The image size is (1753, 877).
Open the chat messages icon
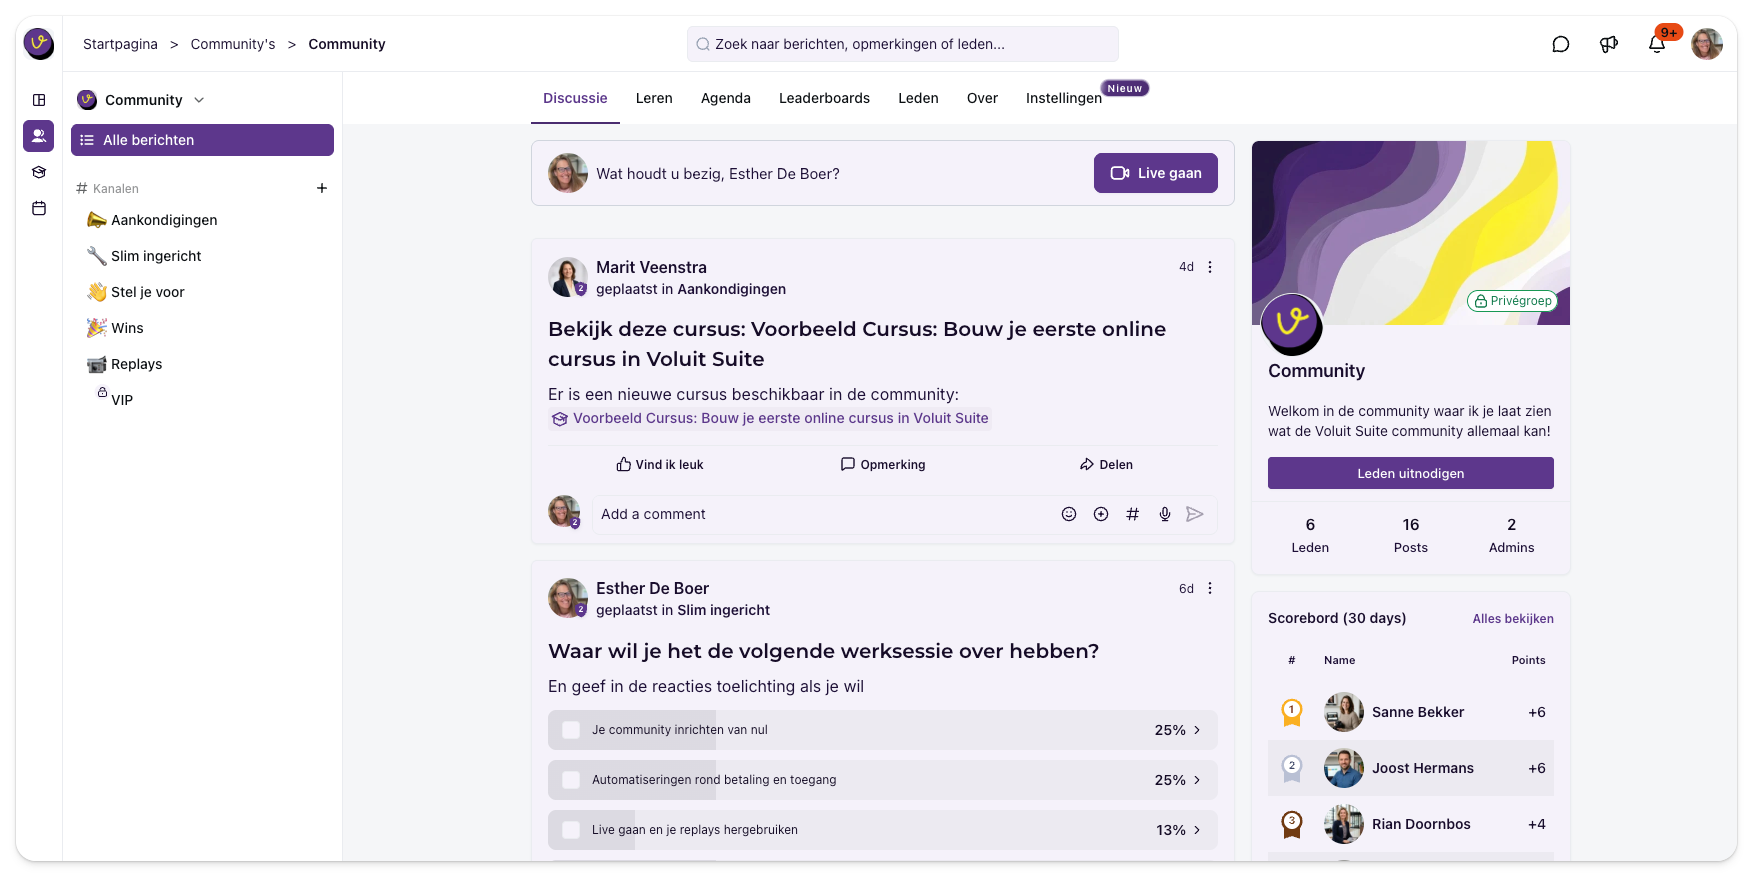[x=1561, y=44]
